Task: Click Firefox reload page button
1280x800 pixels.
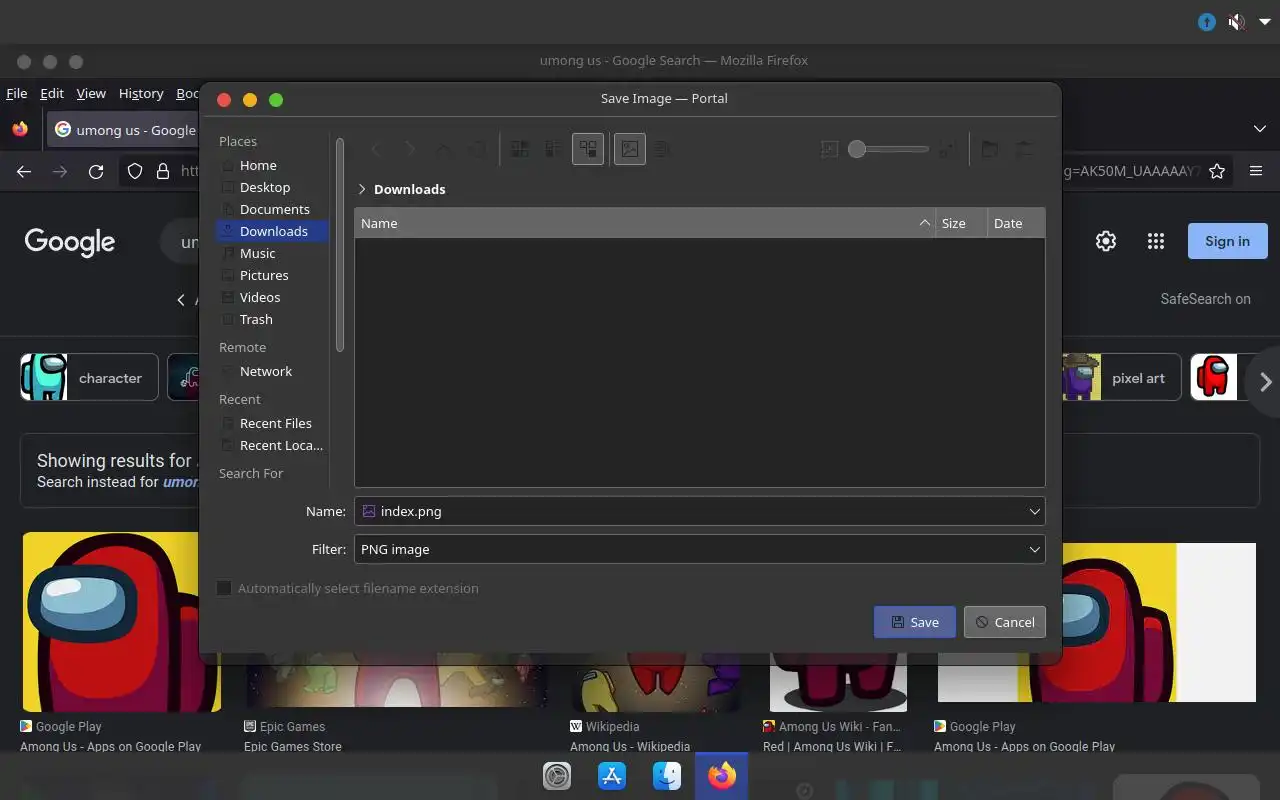Action: 96,172
